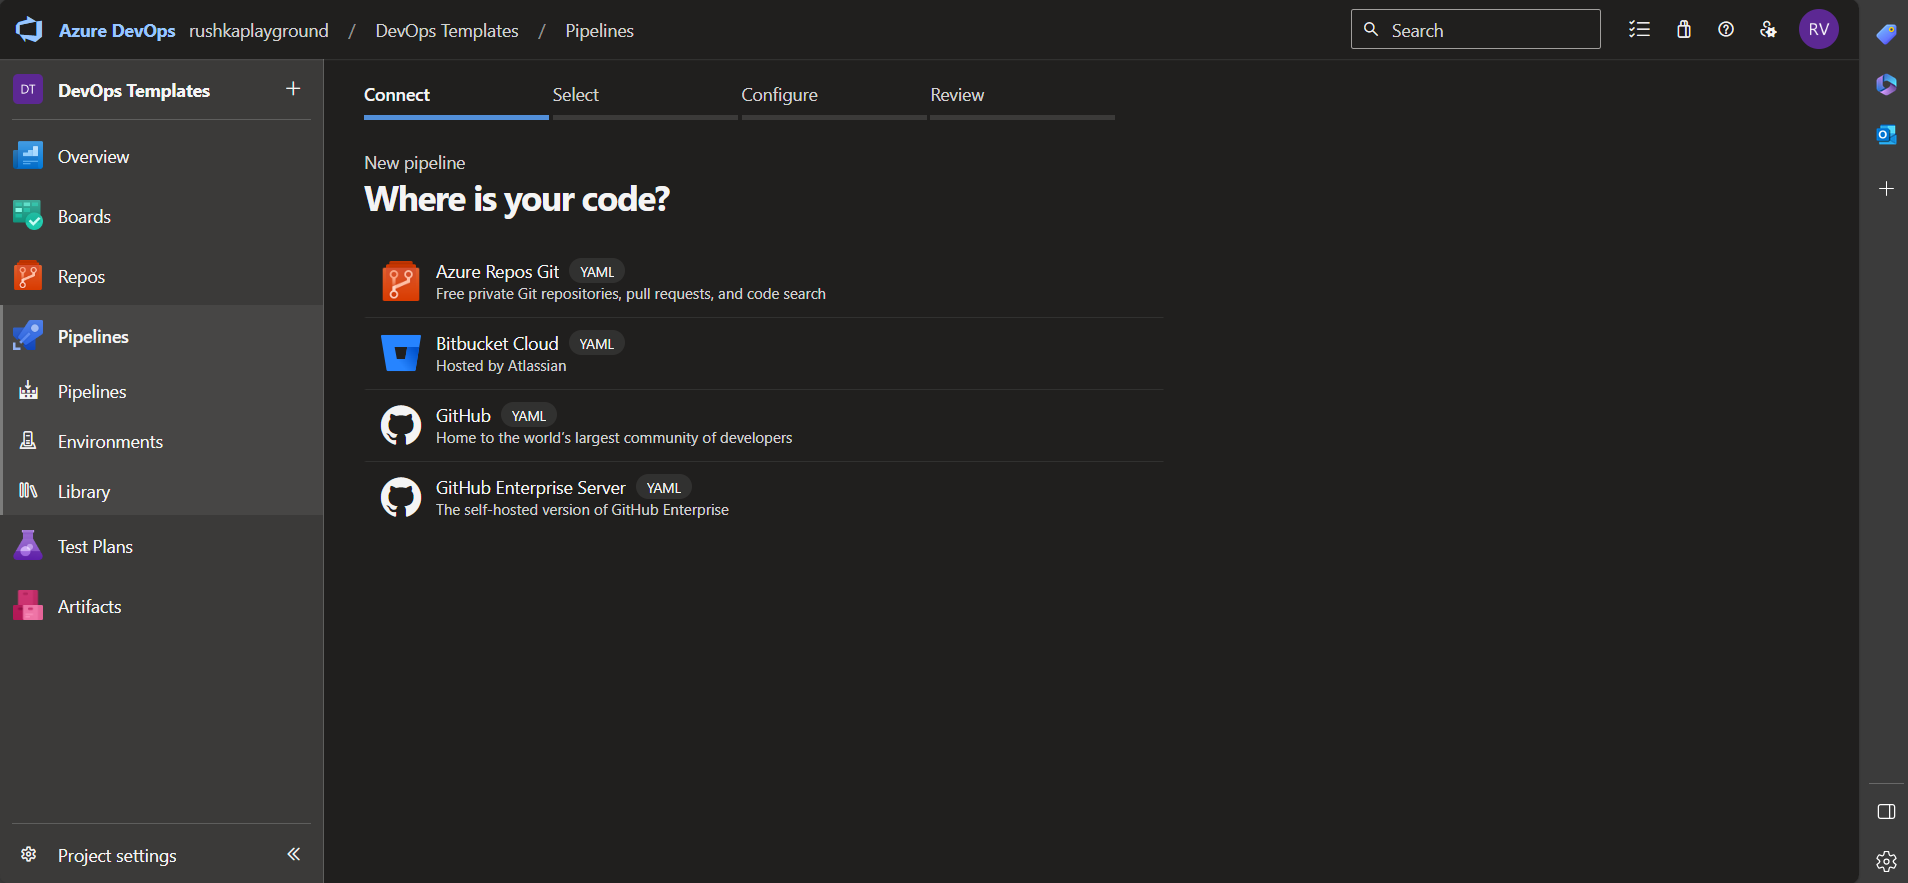Click the Azure DevOps logo icon
Viewport: 1908px width, 883px height.
click(x=29, y=30)
